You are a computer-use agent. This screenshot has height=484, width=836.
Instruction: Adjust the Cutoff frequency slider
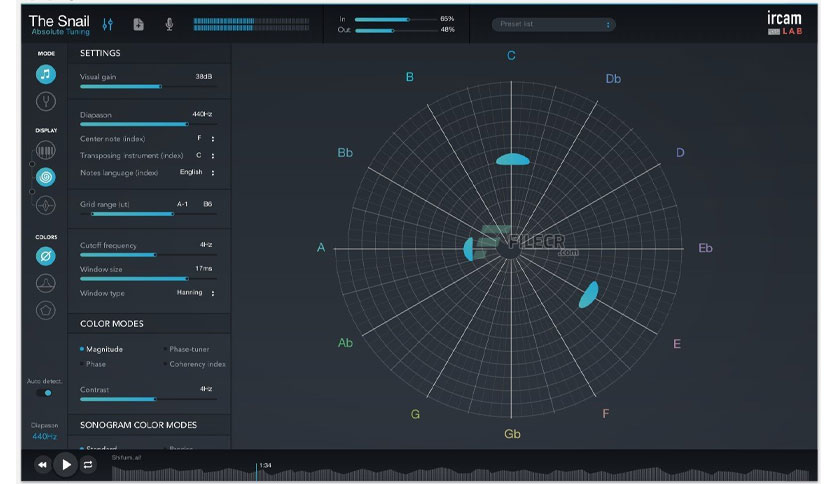click(148, 255)
